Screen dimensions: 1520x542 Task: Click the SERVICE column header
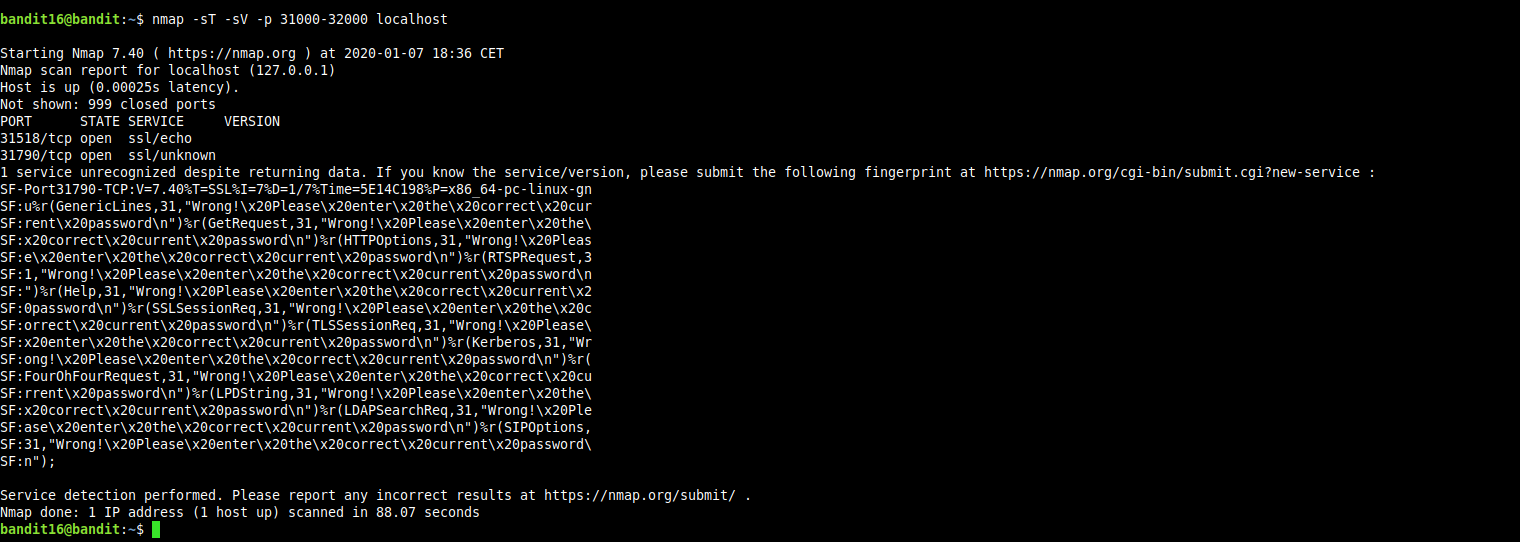tap(156, 121)
